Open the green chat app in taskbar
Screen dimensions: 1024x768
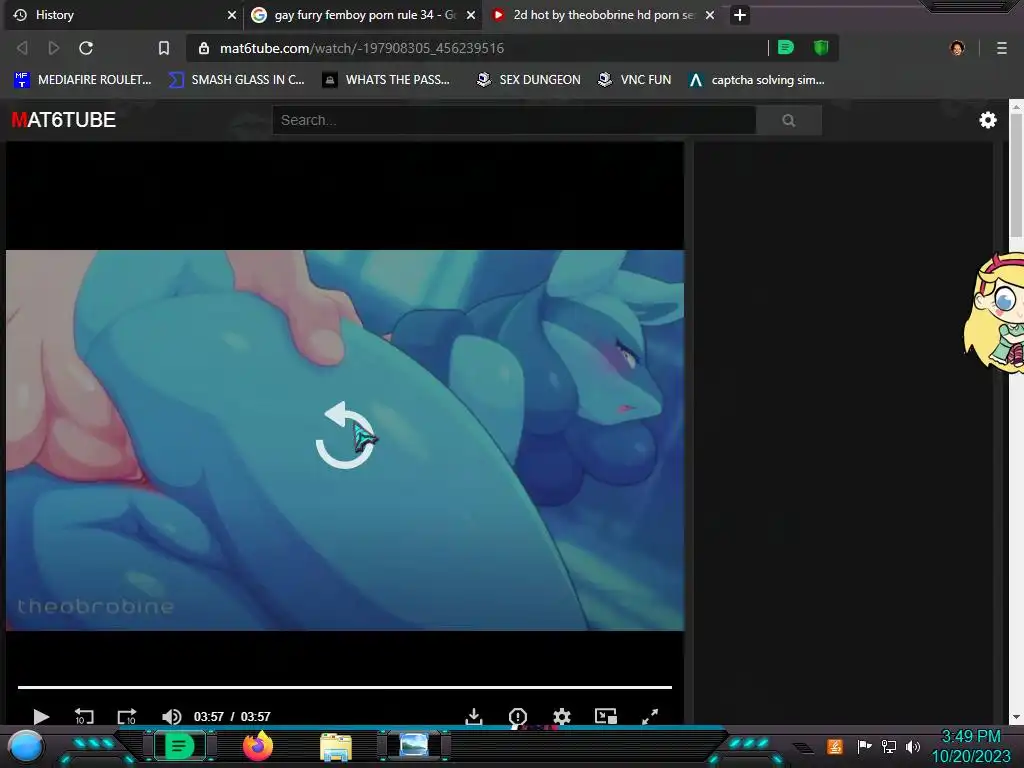click(x=178, y=746)
